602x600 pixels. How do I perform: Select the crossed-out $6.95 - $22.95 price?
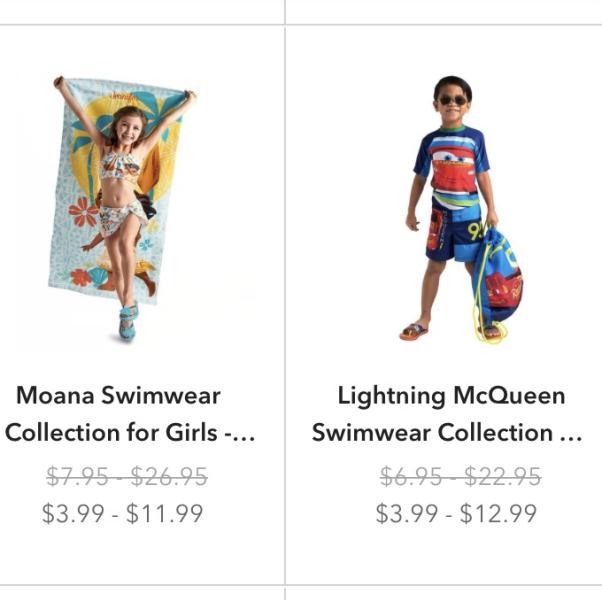[460, 476]
